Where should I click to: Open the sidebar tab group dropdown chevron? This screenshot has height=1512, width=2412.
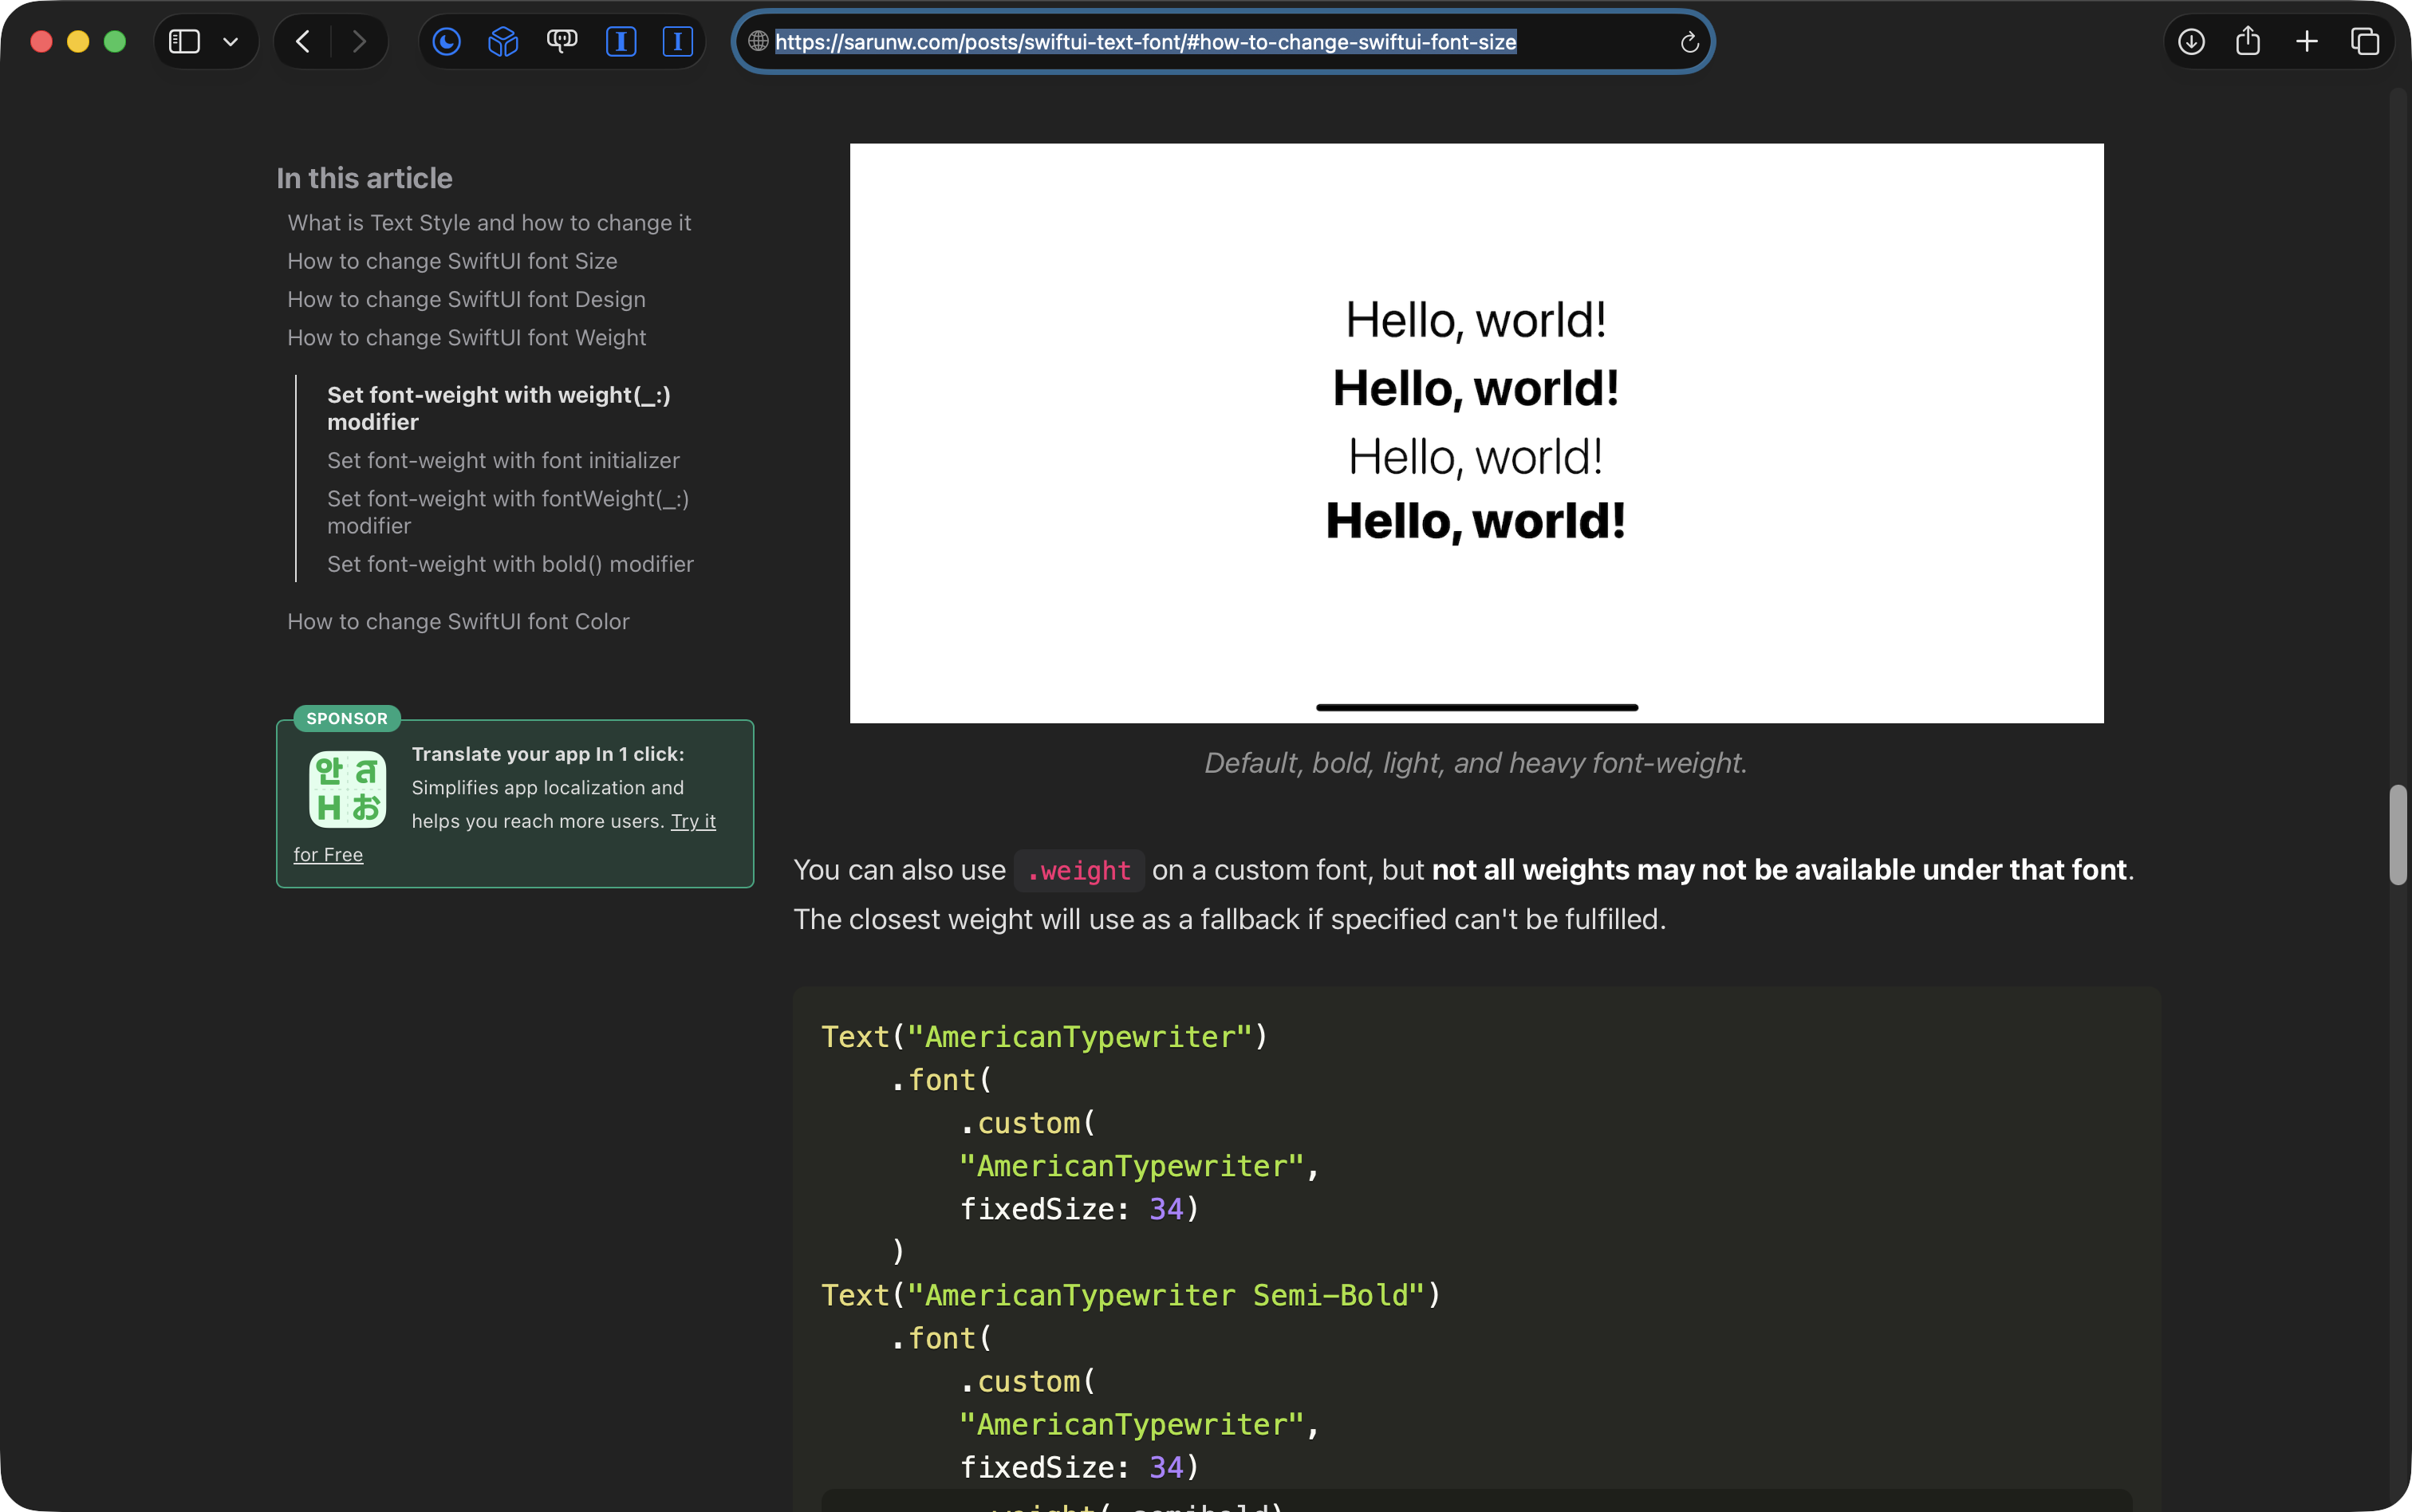tap(230, 42)
